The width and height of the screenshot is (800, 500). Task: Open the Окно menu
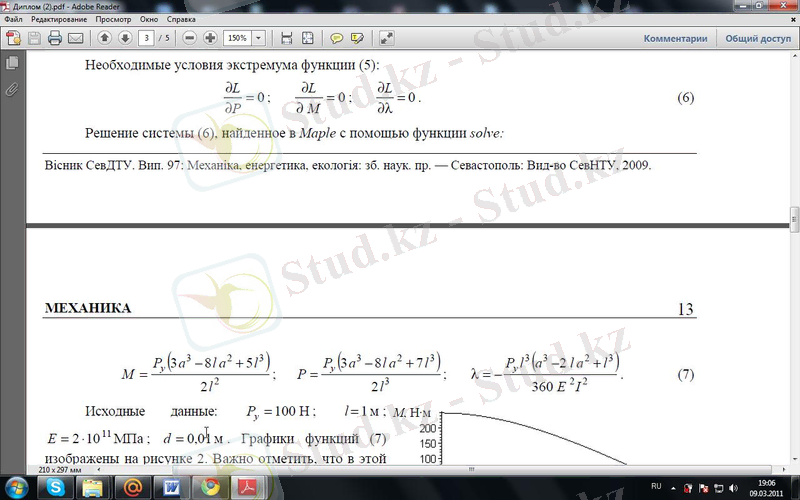click(149, 19)
